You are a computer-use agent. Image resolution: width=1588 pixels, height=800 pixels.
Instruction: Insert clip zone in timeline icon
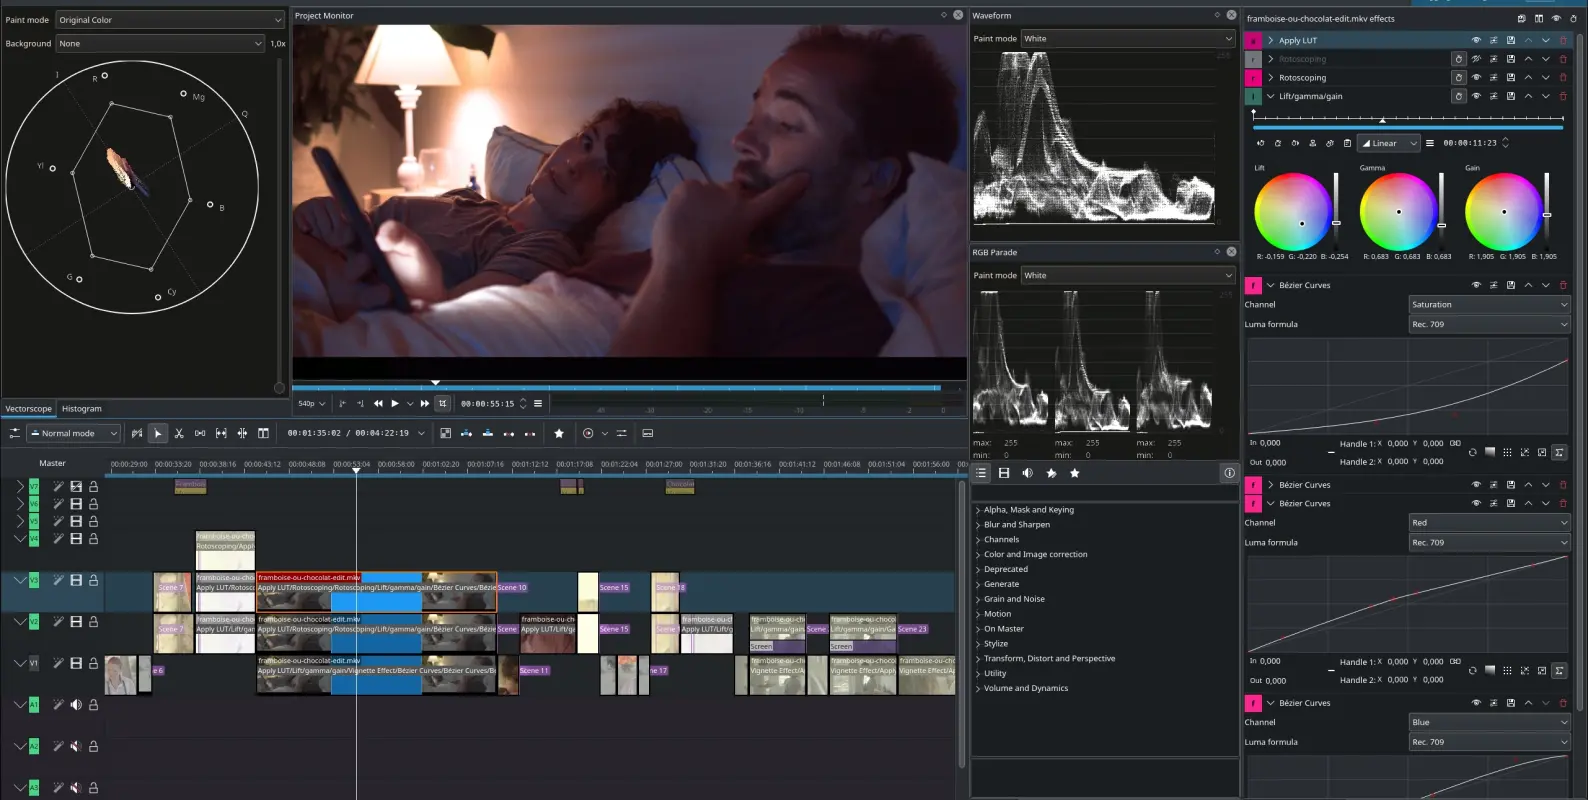pyautogui.click(x=466, y=433)
